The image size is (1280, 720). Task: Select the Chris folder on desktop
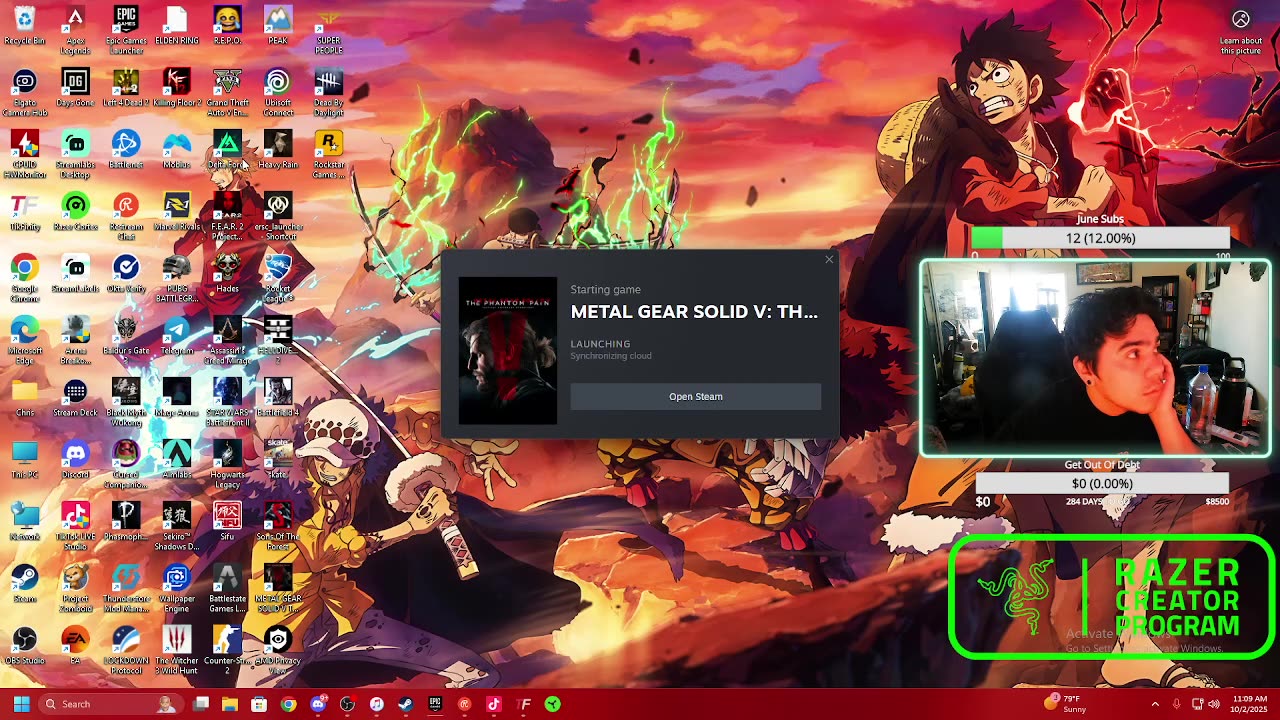(x=25, y=399)
